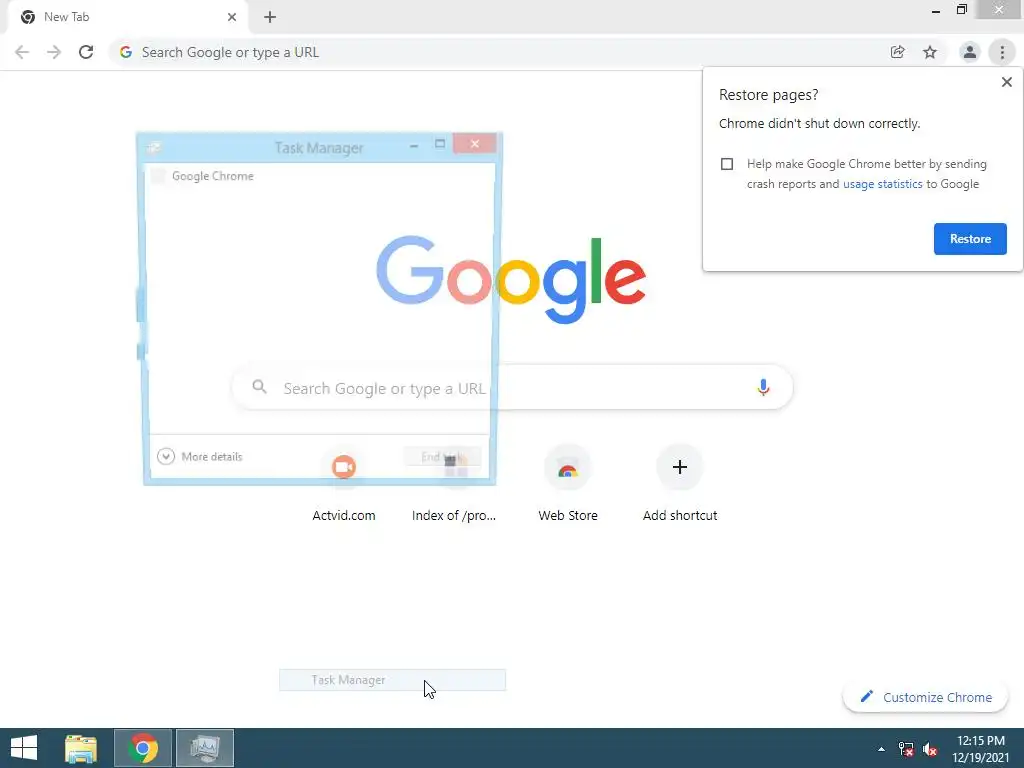The image size is (1024, 768).
Task: Click Customize Chrome button
Action: pos(925,697)
